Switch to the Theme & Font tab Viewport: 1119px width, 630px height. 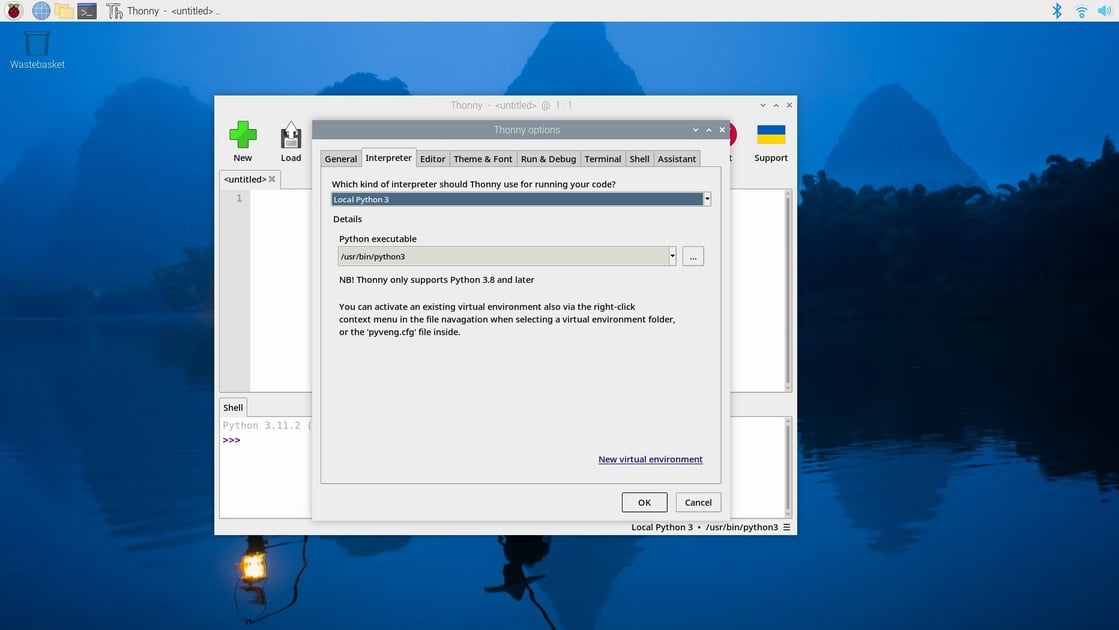click(482, 159)
